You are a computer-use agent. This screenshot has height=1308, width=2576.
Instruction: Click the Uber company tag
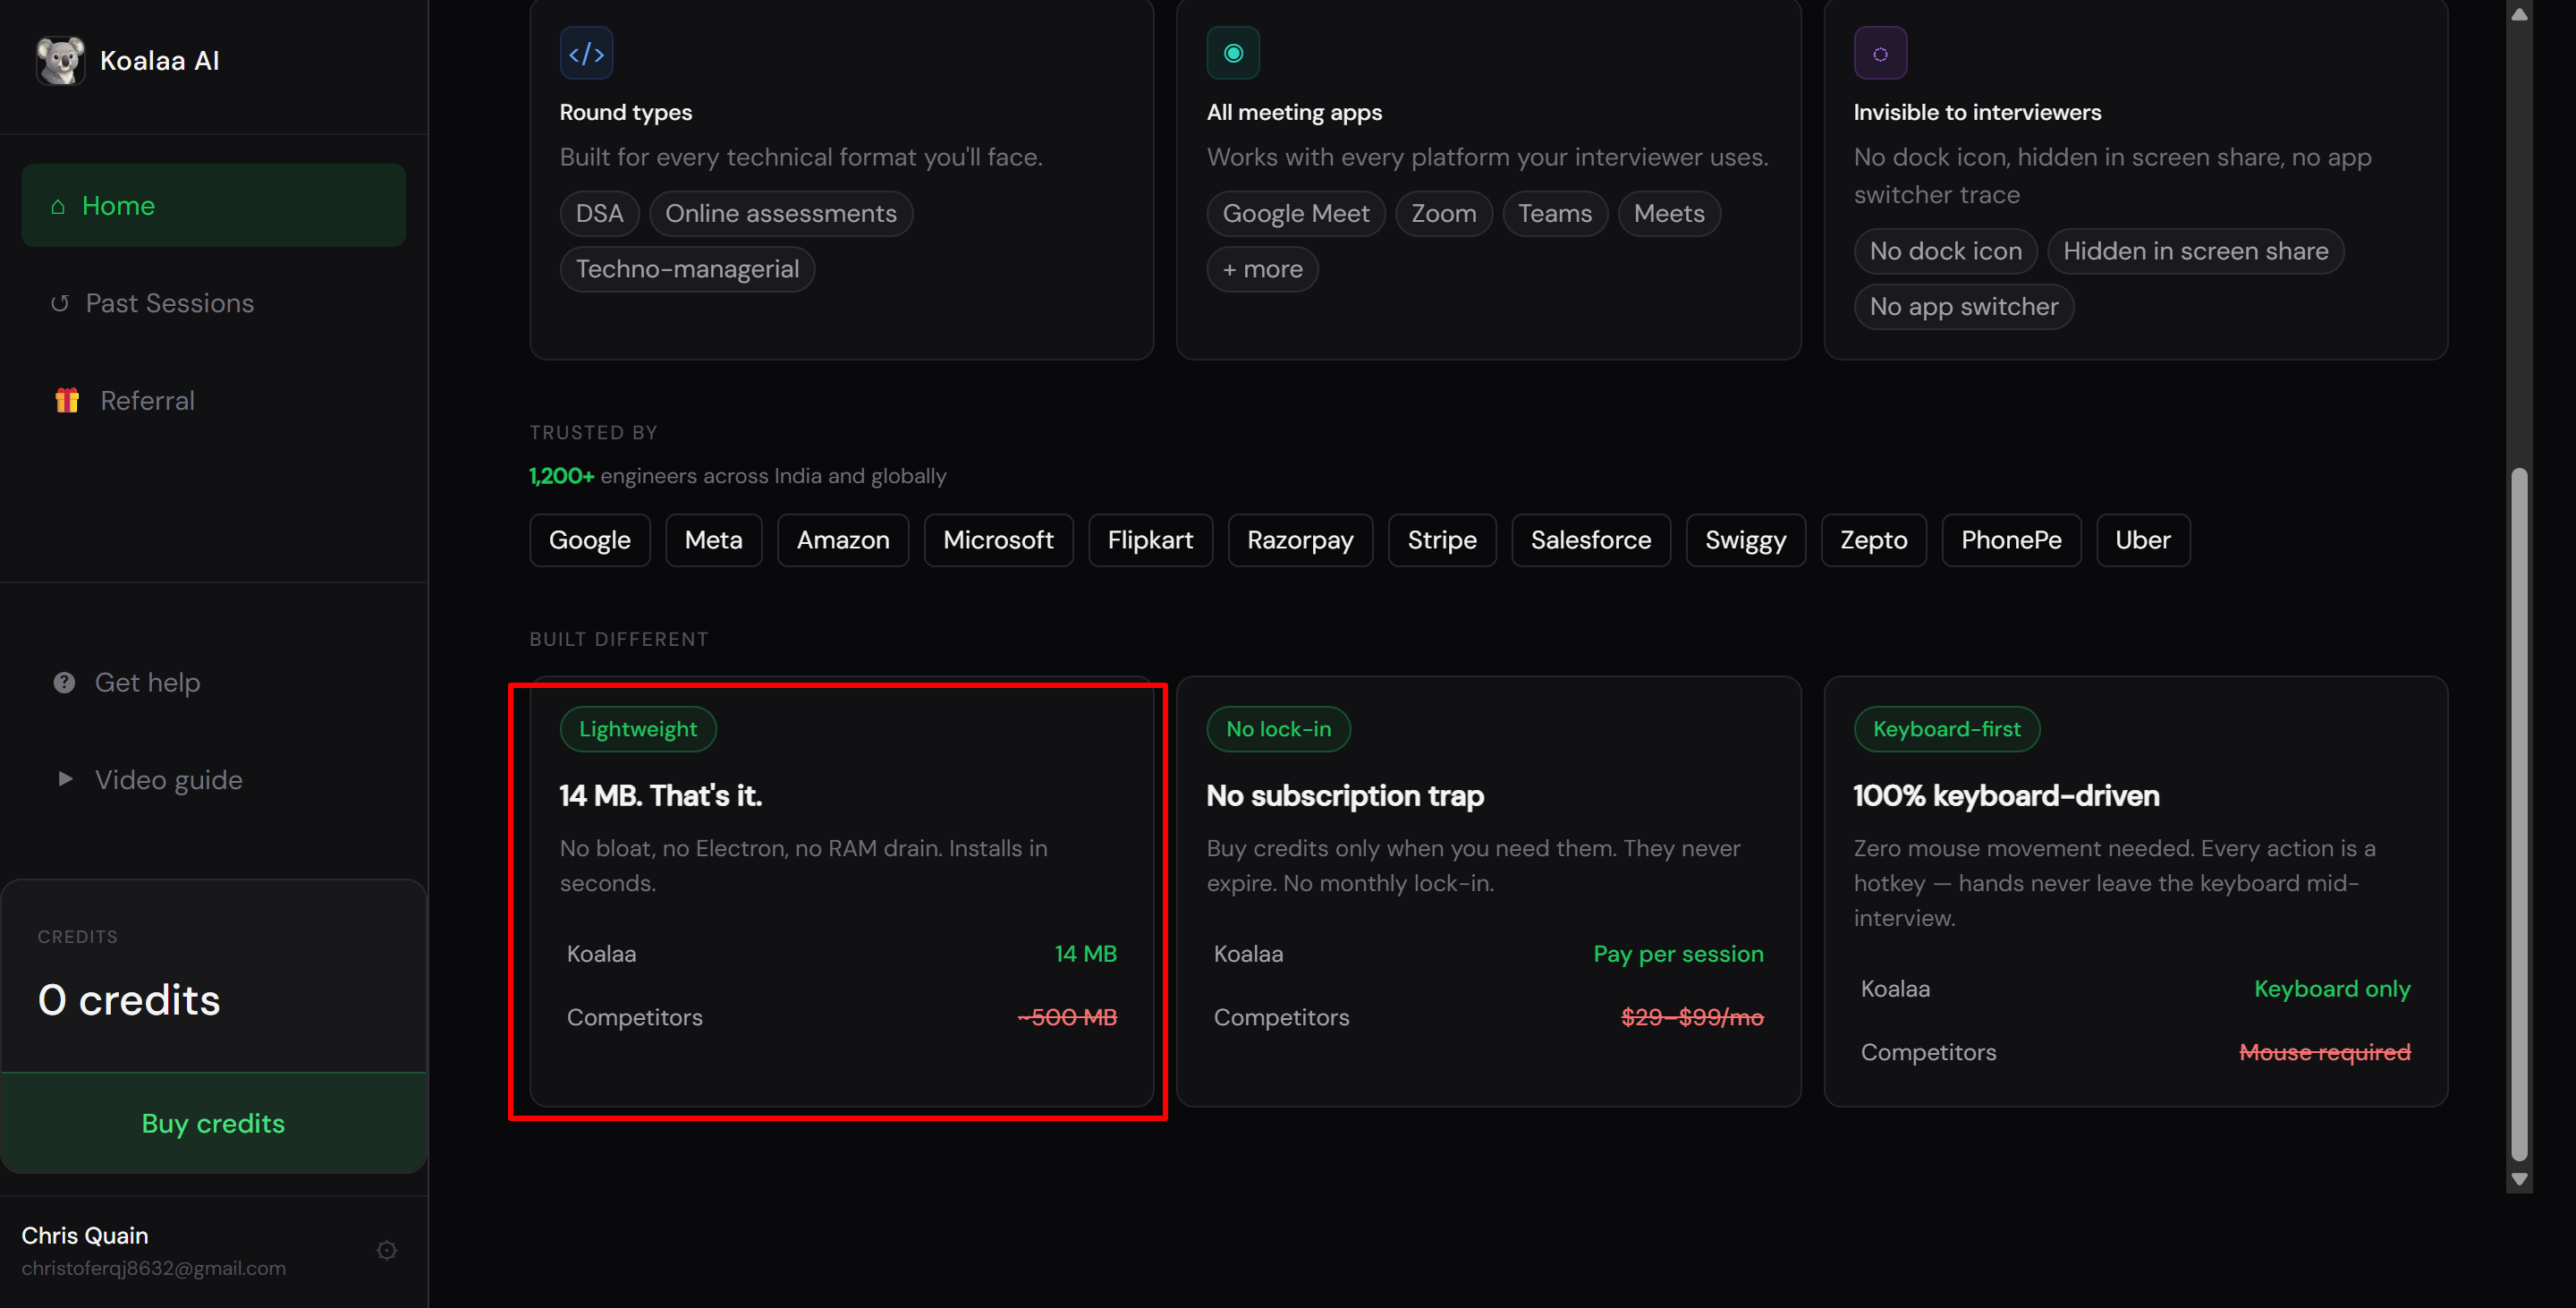click(2142, 540)
